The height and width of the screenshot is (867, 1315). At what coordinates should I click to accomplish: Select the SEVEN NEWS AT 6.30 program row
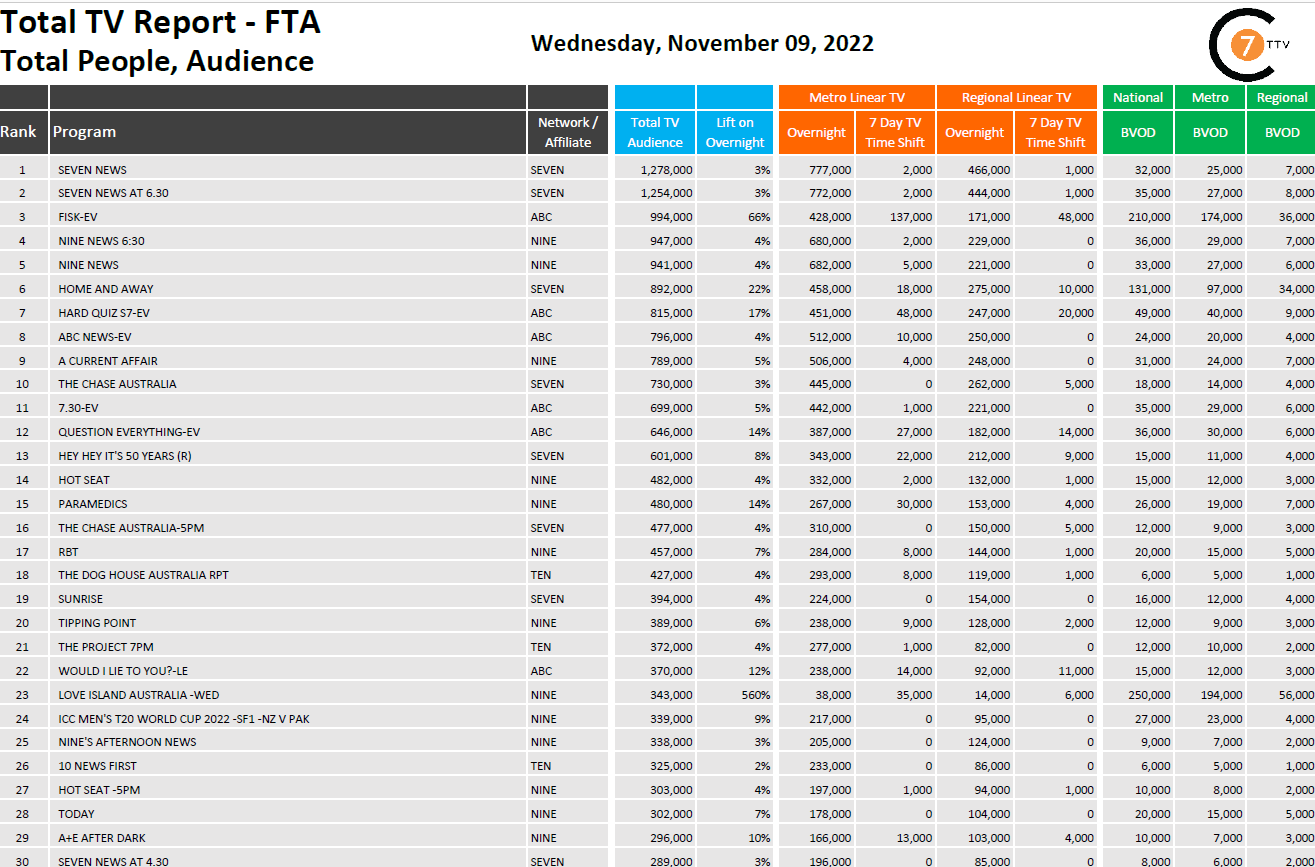tap(112, 193)
